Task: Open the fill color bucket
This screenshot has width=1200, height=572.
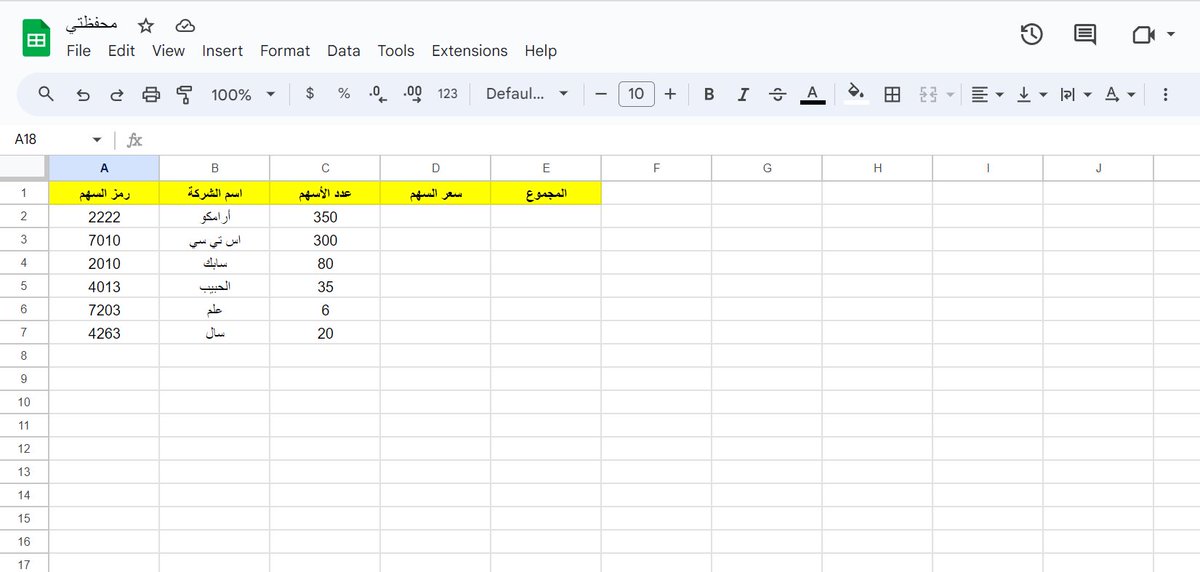Action: pyautogui.click(x=856, y=93)
